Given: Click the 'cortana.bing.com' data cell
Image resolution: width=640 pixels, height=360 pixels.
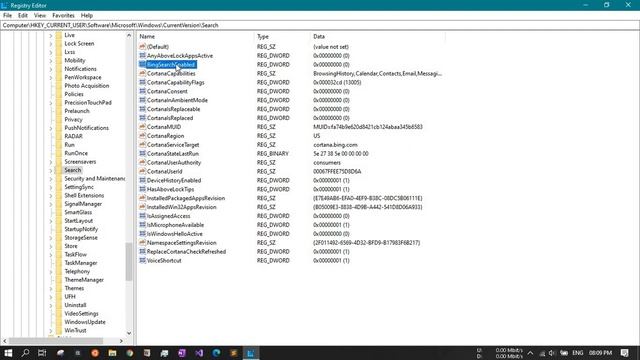Looking at the screenshot, I should 335,145.
